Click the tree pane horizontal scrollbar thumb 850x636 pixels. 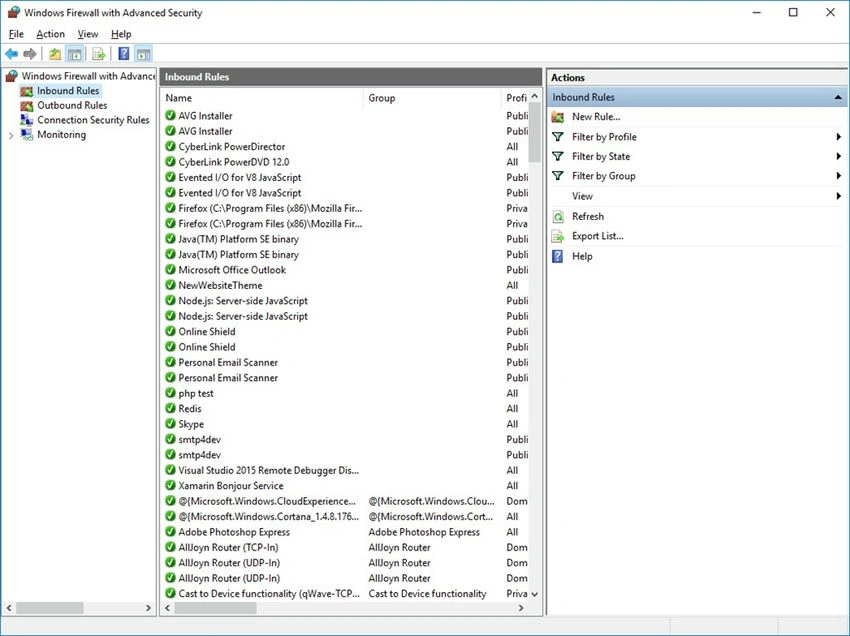coord(50,608)
